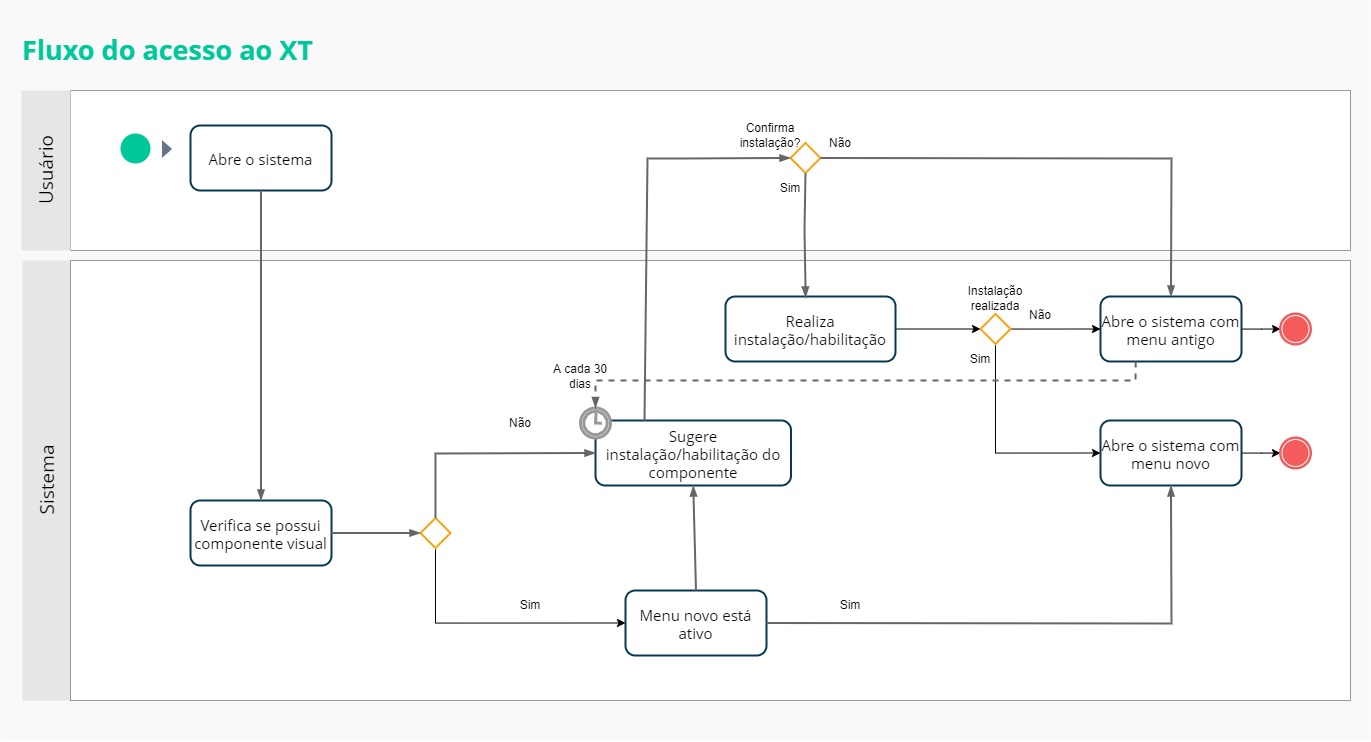This screenshot has width=1371, height=742.
Task: Click the 'Sim' label left of 'Menu novo está ativo'
Action: pyautogui.click(x=530, y=605)
